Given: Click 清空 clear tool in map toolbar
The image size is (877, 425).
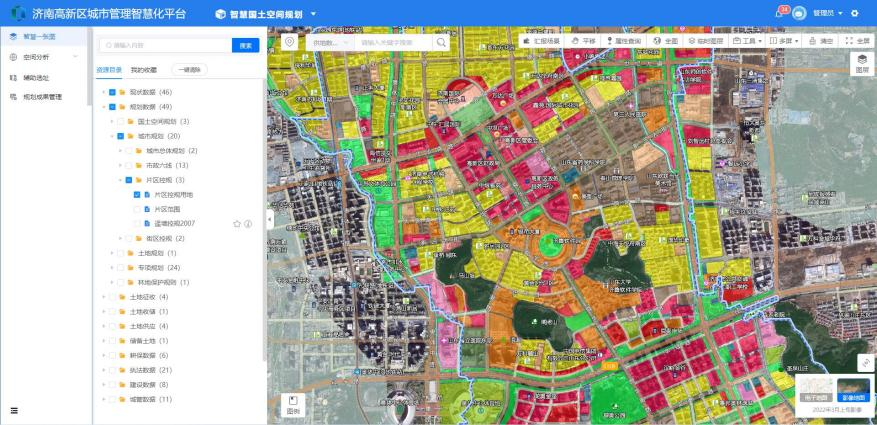Looking at the screenshot, I should pyautogui.click(x=821, y=41).
